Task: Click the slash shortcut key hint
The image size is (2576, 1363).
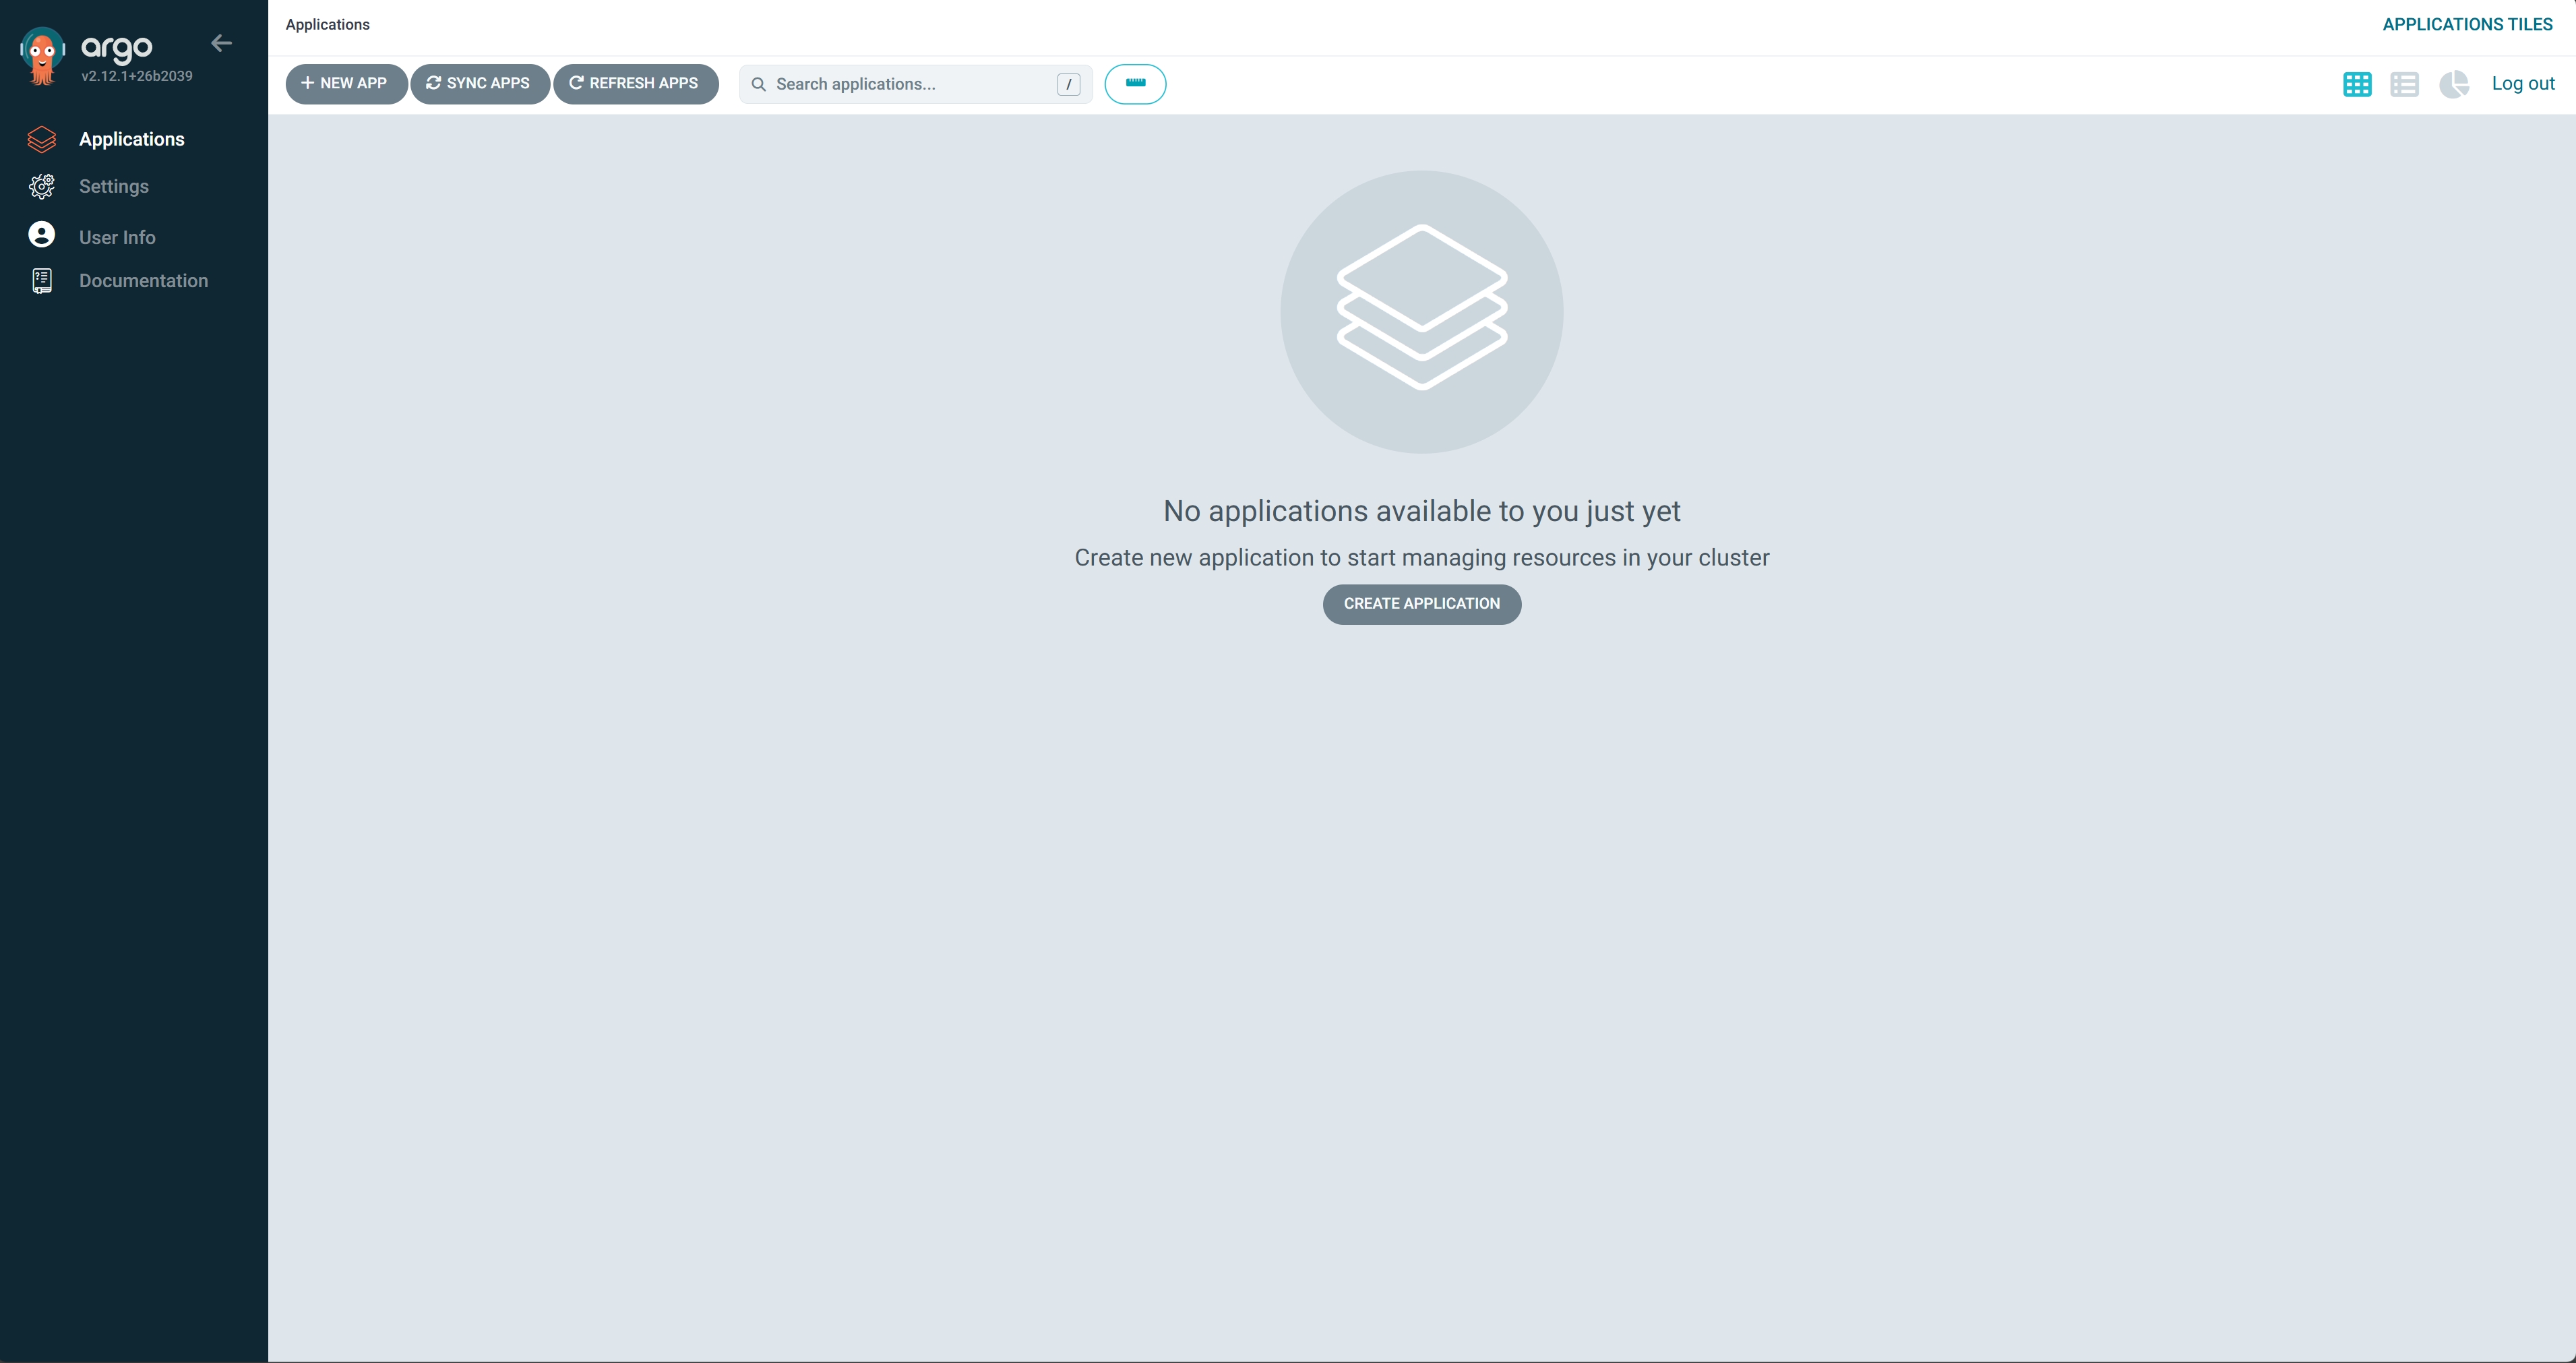Action: pyautogui.click(x=1068, y=84)
